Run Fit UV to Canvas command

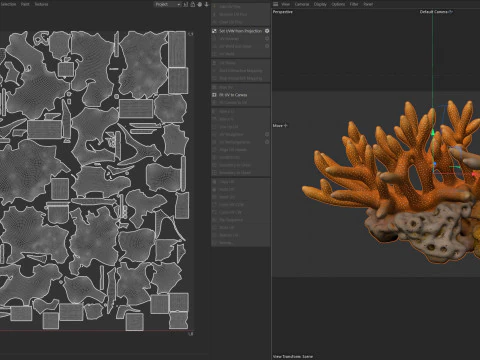pyautogui.click(x=233, y=95)
